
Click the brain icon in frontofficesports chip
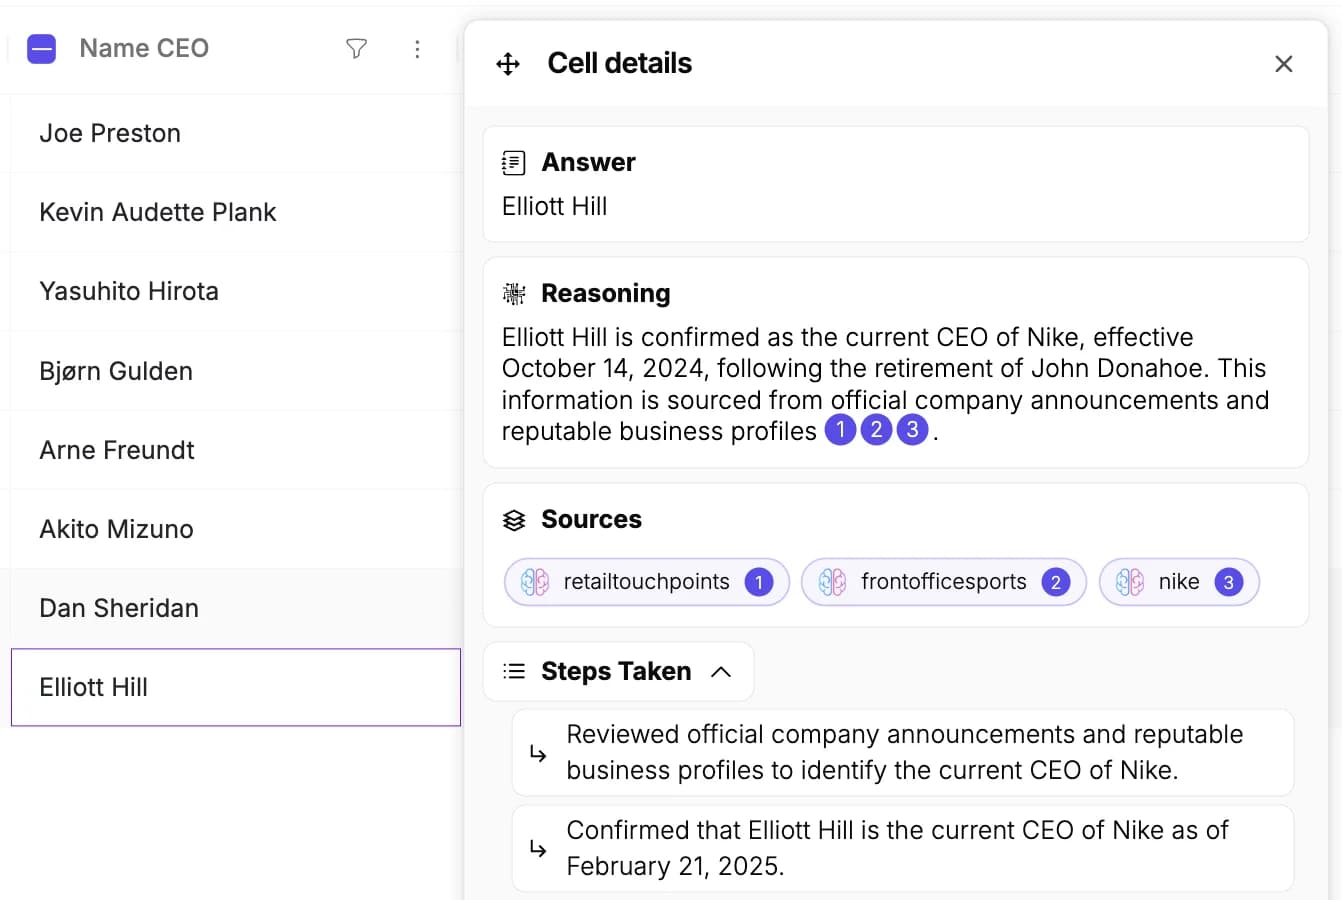click(x=832, y=582)
